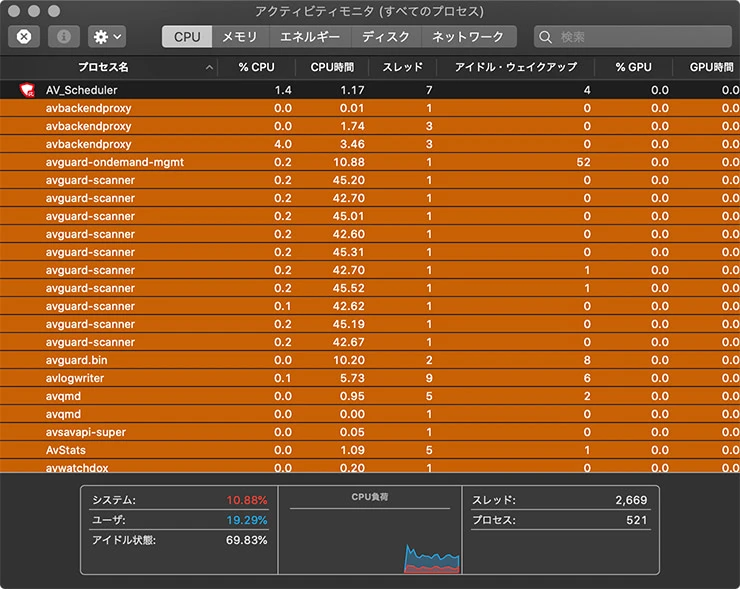Image resolution: width=740 pixels, height=589 pixels.
Task: Switch to the エネルギー tab
Action: [x=309, y=37]
